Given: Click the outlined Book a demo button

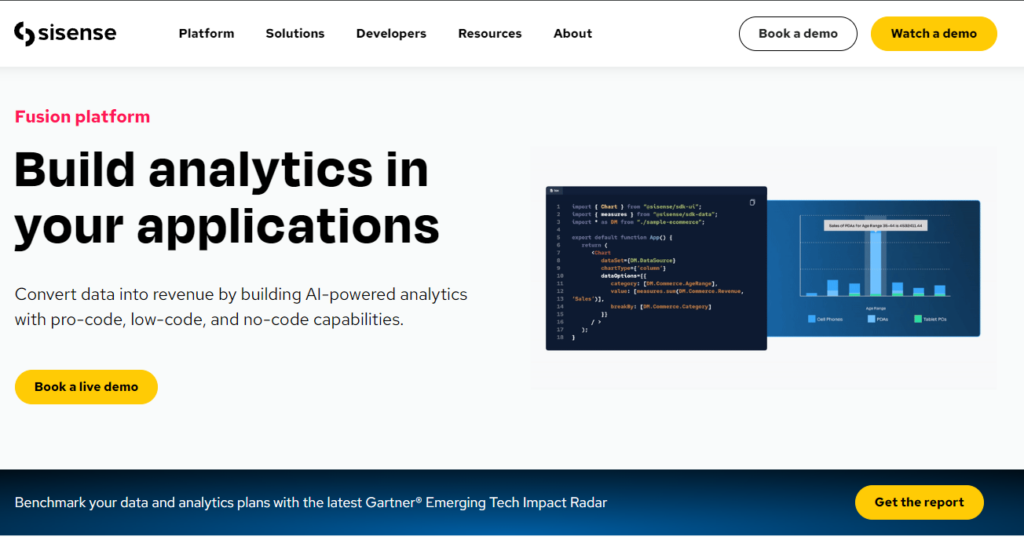Looking at the screenshot, I should pos(797,33).
